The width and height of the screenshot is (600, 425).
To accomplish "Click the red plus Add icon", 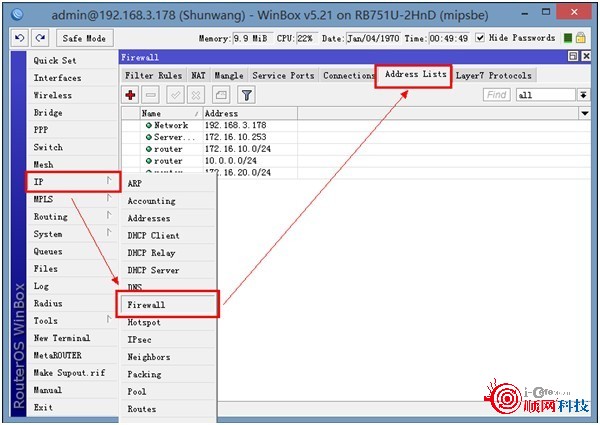I will (x=130, y=95).
